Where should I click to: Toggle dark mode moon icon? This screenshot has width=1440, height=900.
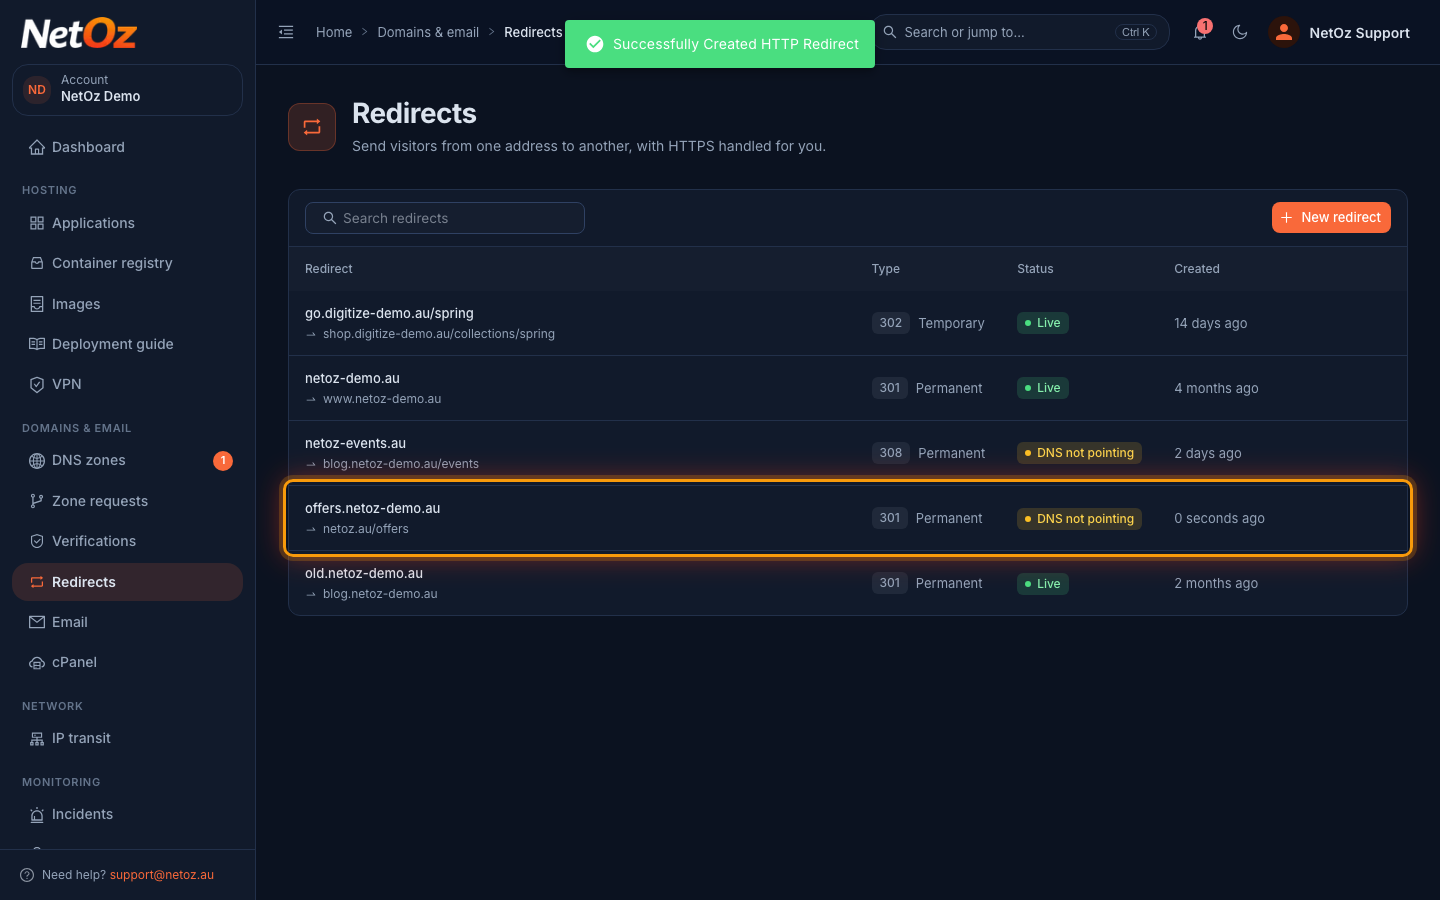[1240, 32]
